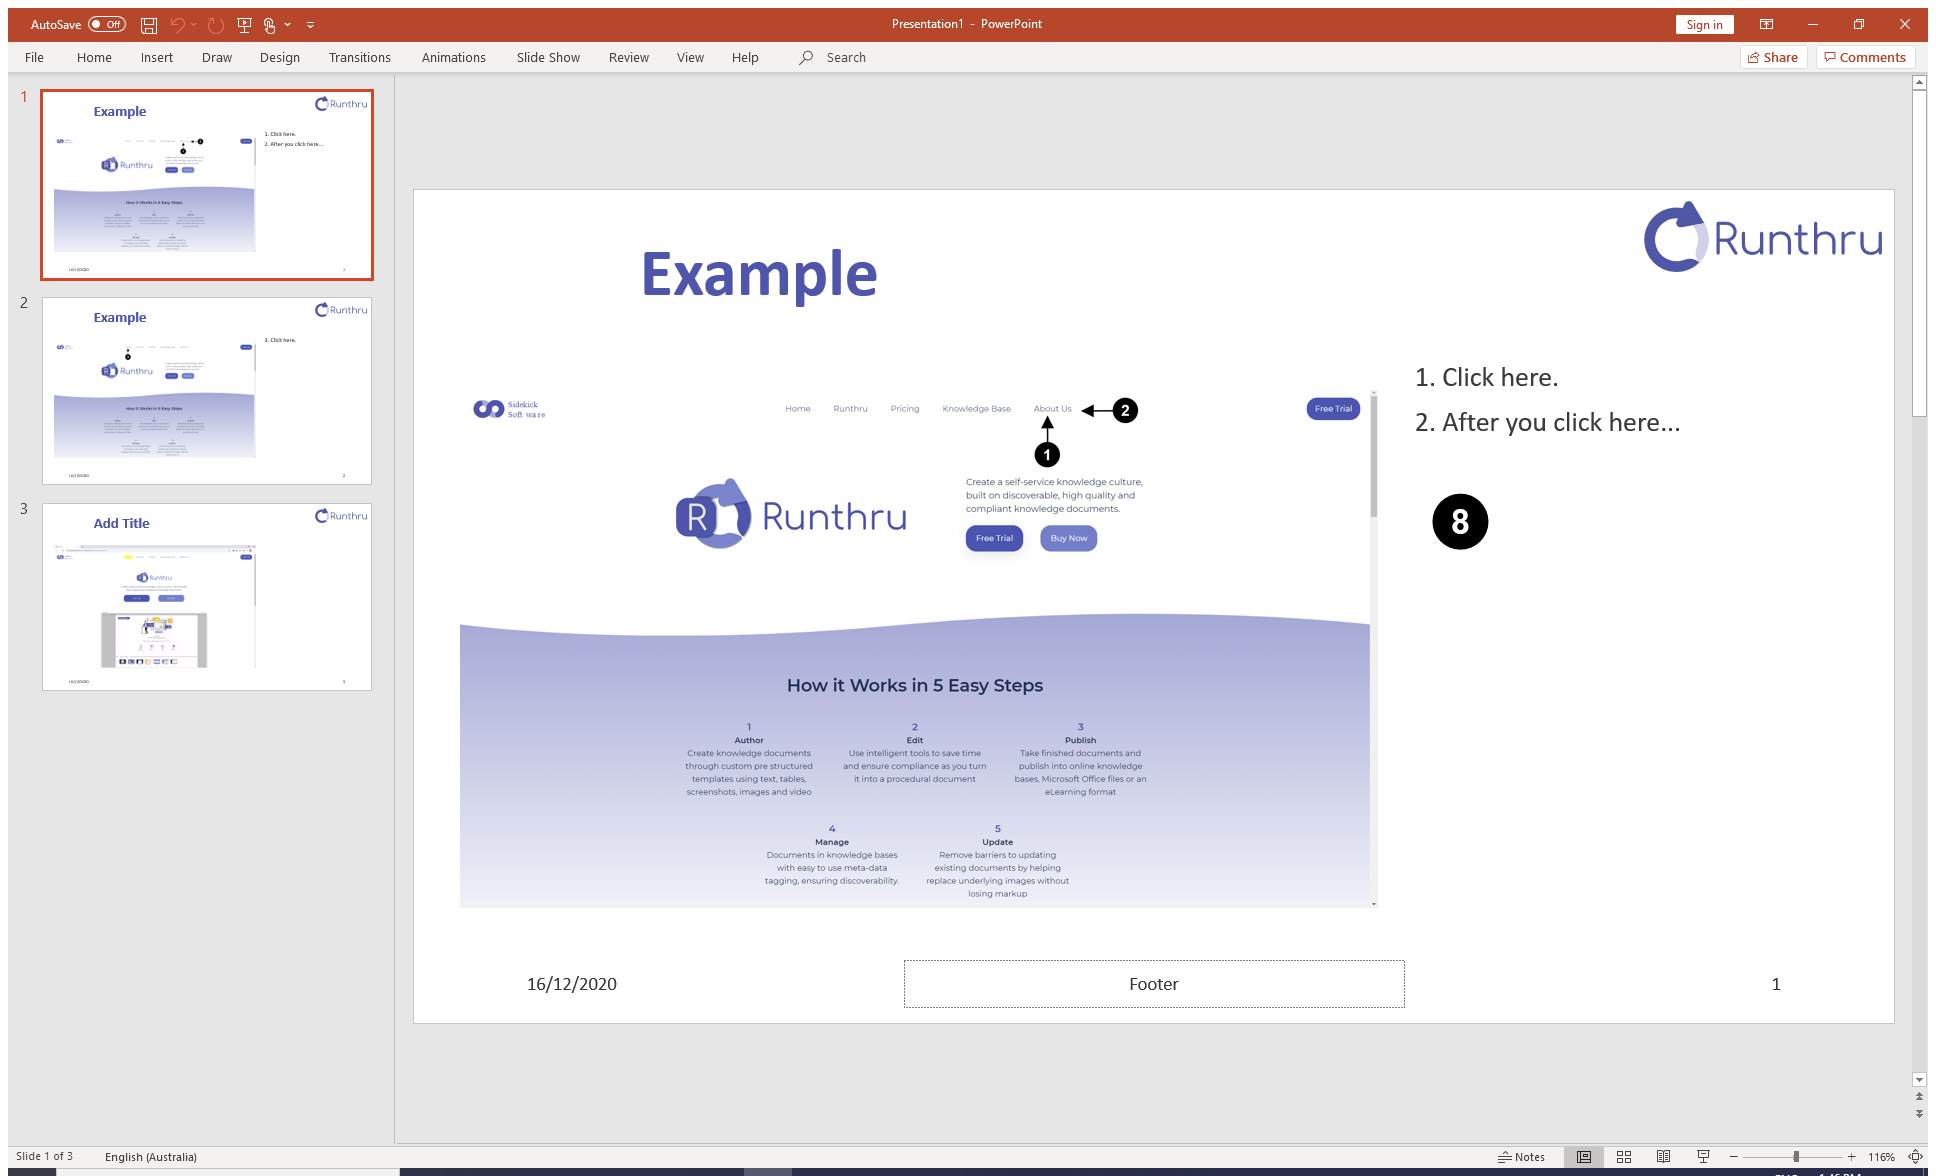Click '2. After you click here...' text
1936x1176 pixels.
click(x=1547, y=422)
